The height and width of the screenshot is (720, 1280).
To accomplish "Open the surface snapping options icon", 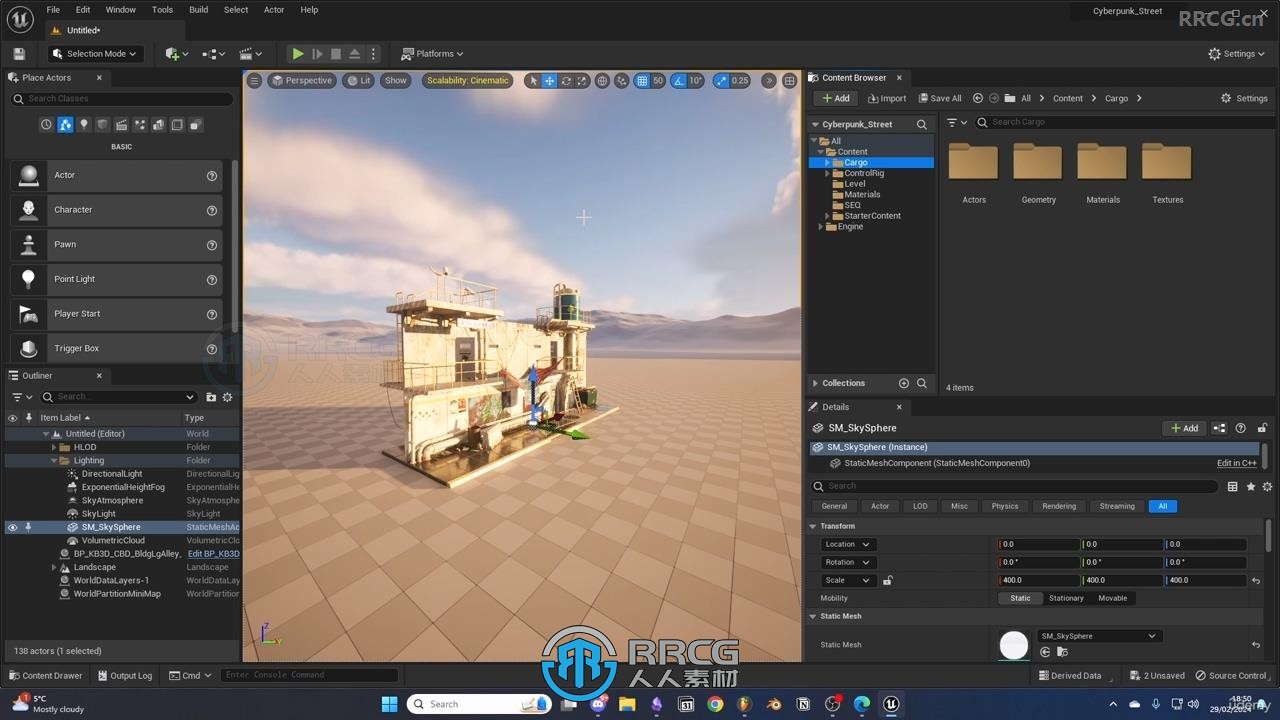I will pos(621,81).
